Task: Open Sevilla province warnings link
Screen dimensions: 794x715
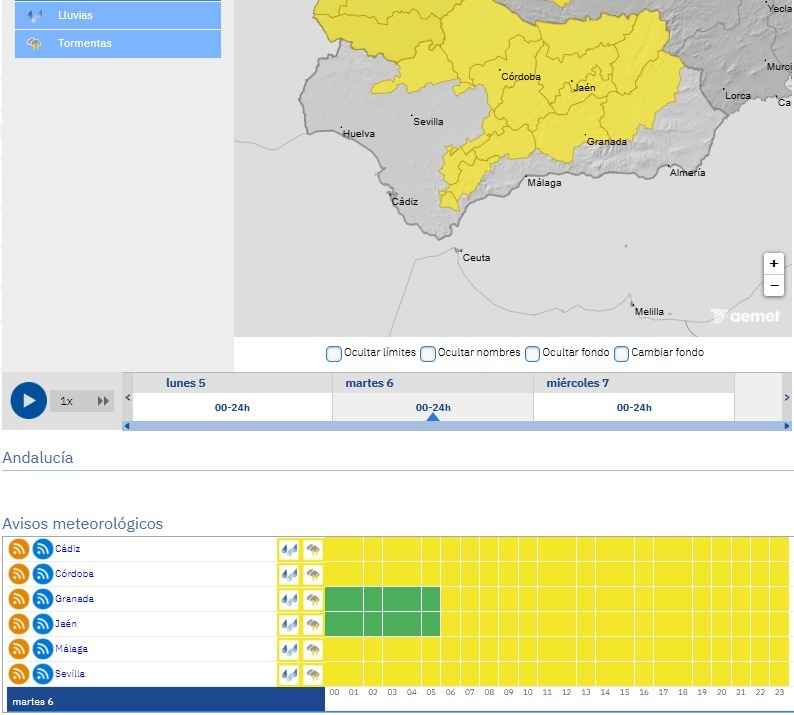Action: [70, 673]
